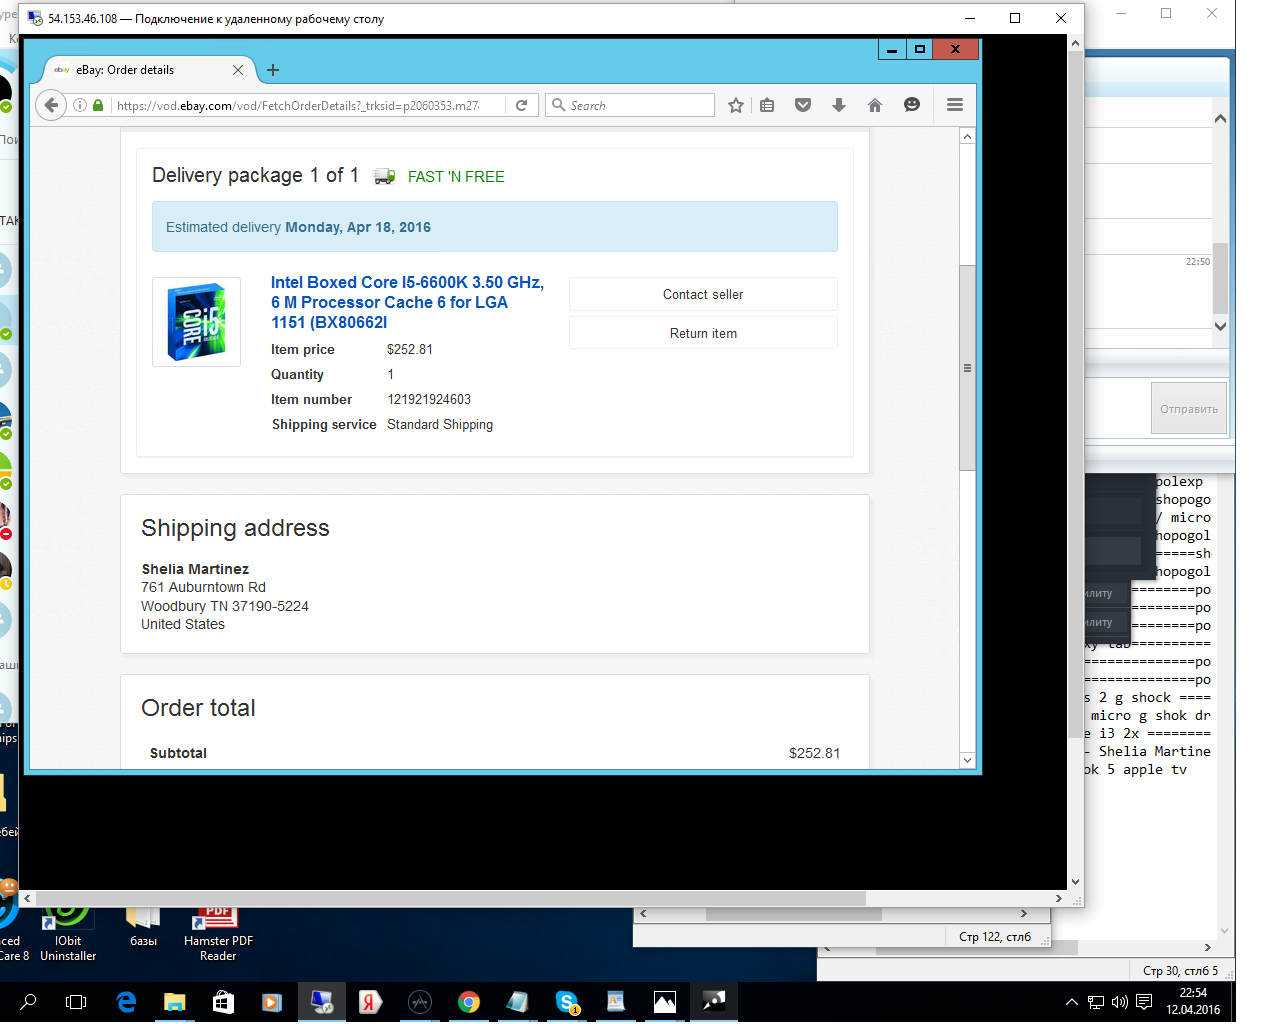This screenshot has height=1024, width=1280.
Task: Click the chat window scroll up arrow
Action: [x=1220, y=119]
